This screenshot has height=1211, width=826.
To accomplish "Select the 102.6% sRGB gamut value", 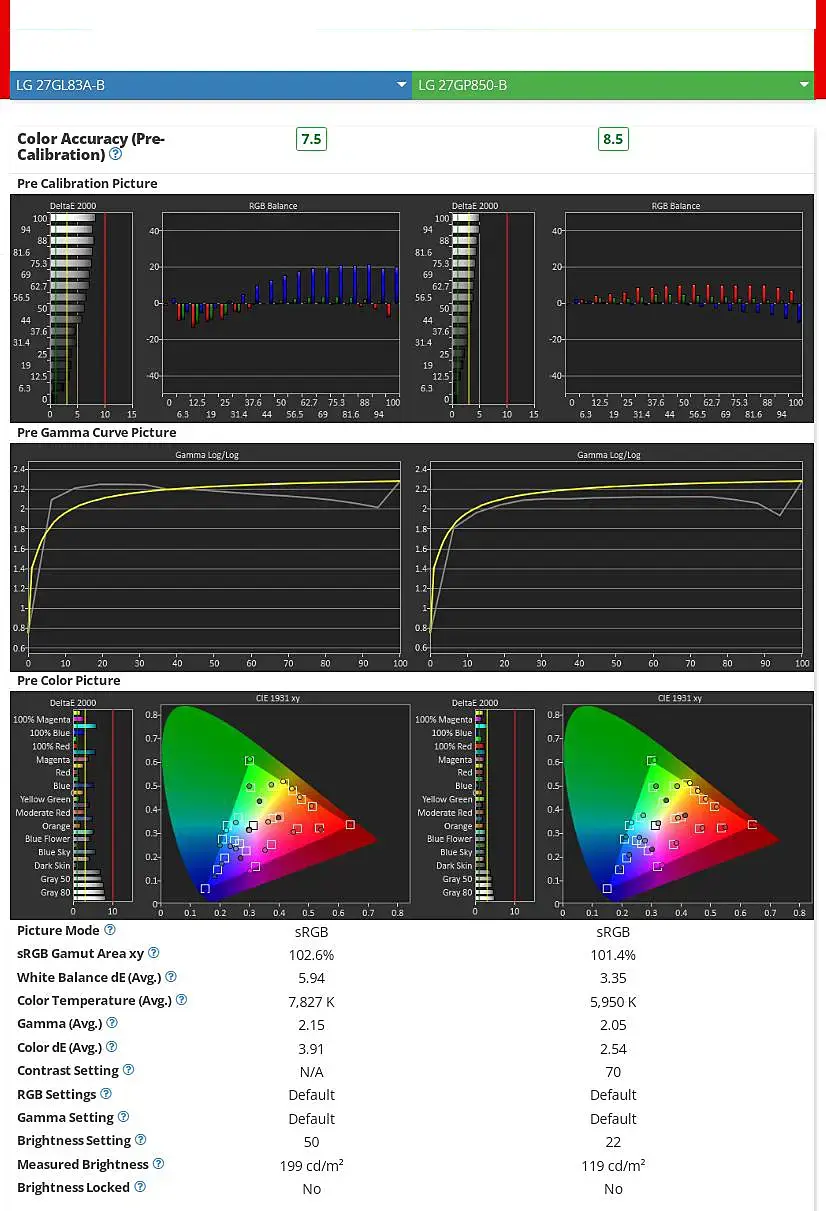I will 311,955.
